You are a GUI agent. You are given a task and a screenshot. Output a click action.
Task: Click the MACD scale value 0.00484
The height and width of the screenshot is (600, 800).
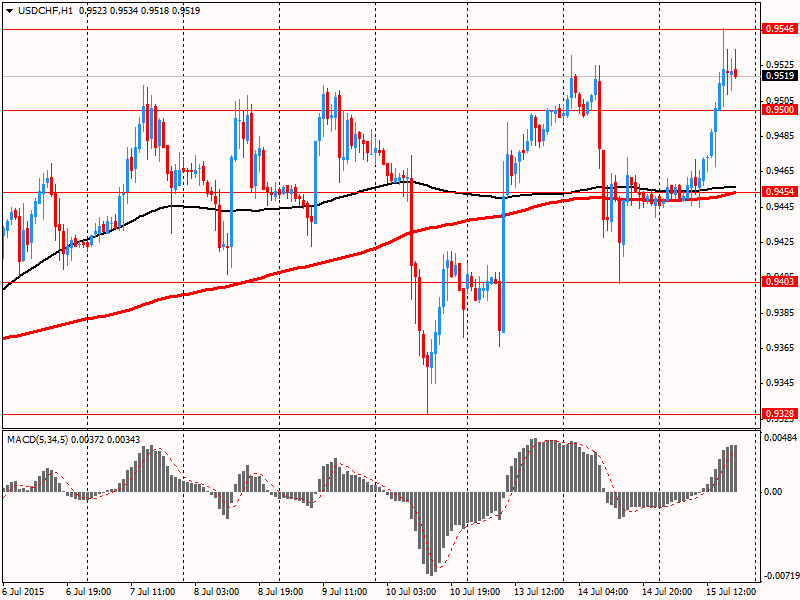click(781, 438)
